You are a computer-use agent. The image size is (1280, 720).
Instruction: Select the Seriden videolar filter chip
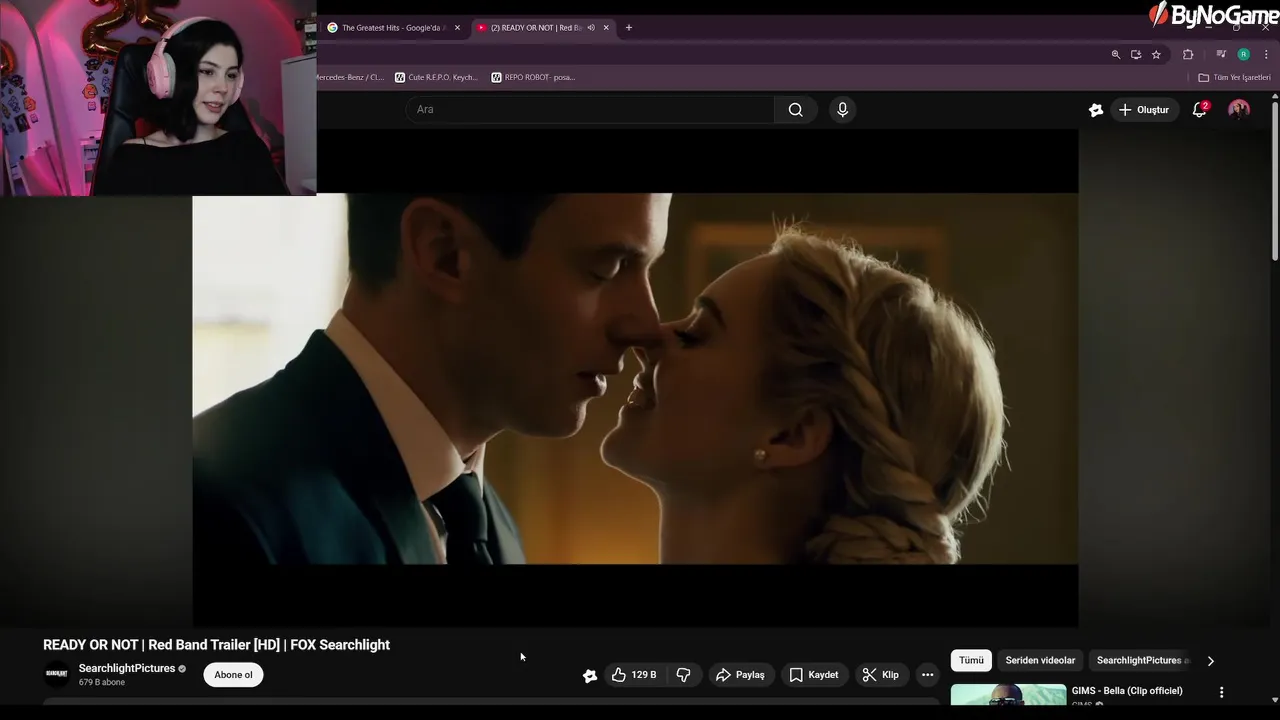click(1040, 661)
